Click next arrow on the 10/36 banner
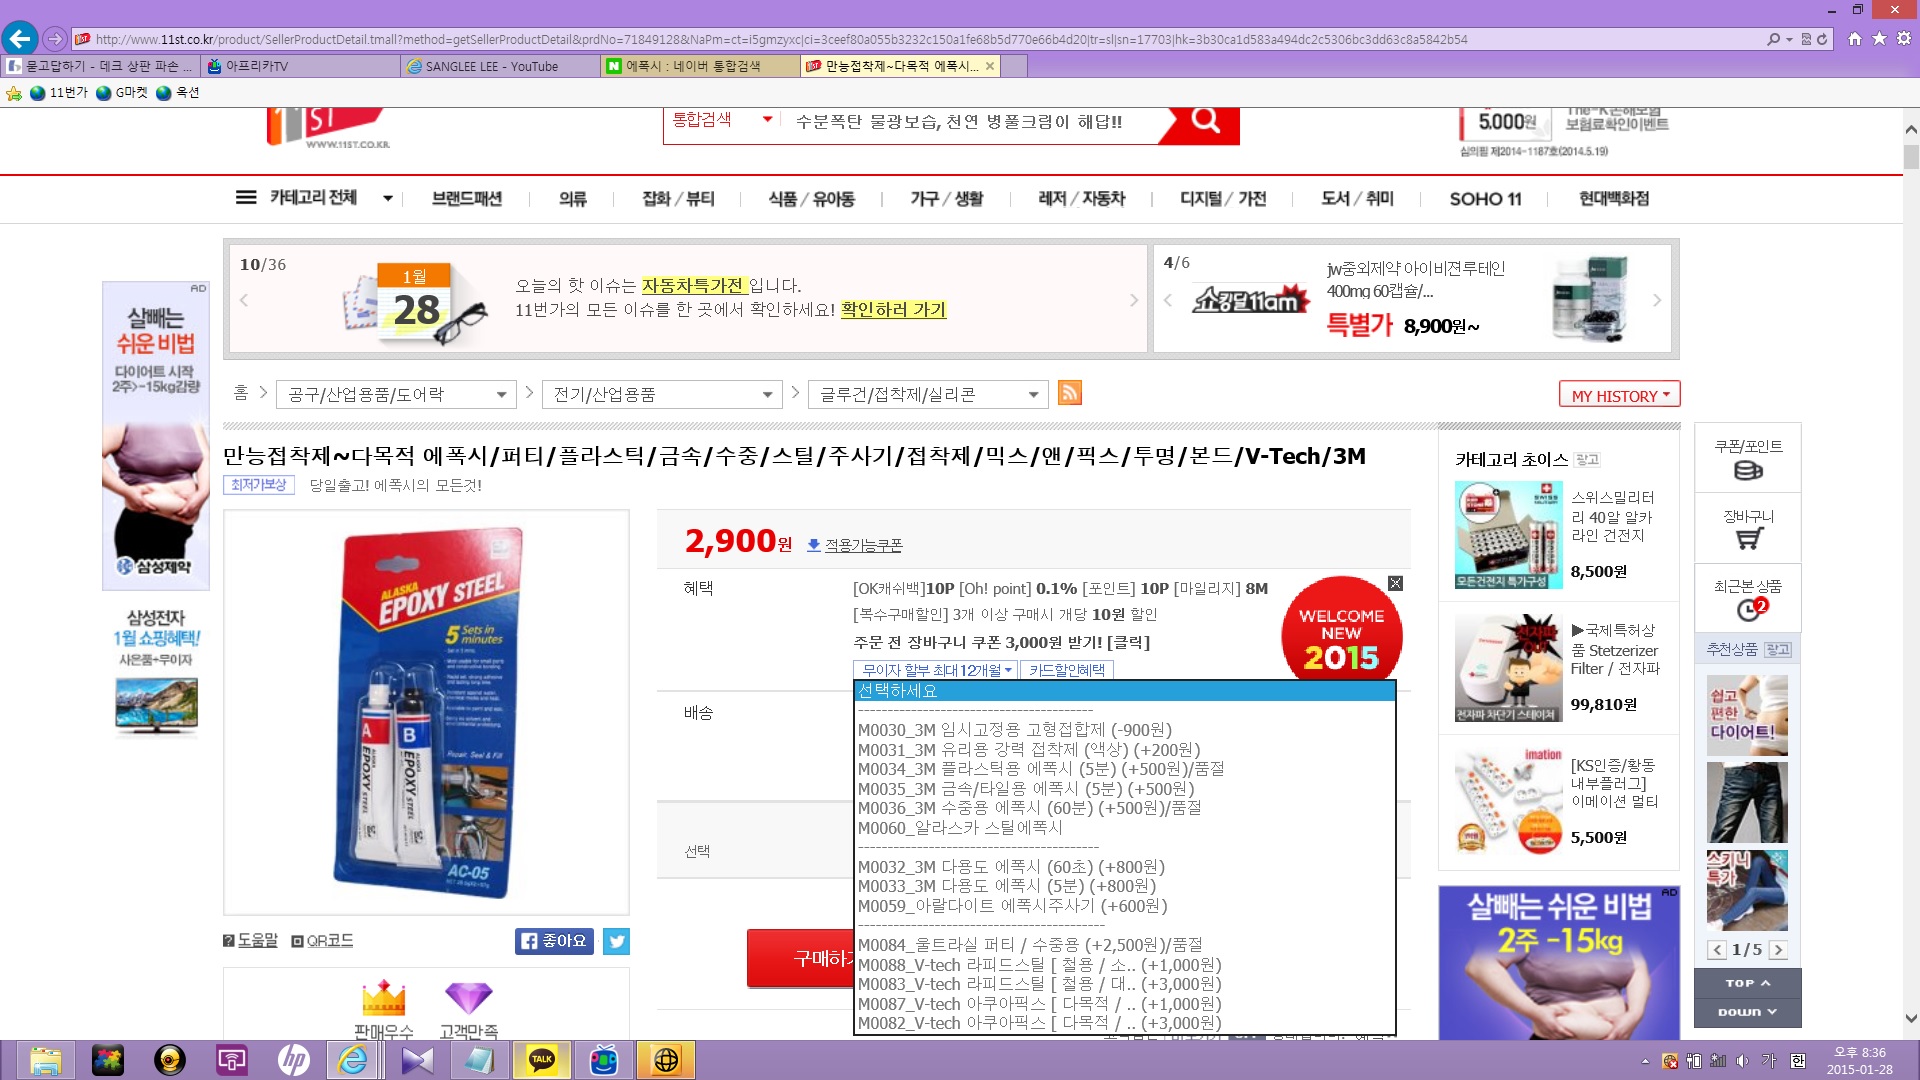 1133,300
